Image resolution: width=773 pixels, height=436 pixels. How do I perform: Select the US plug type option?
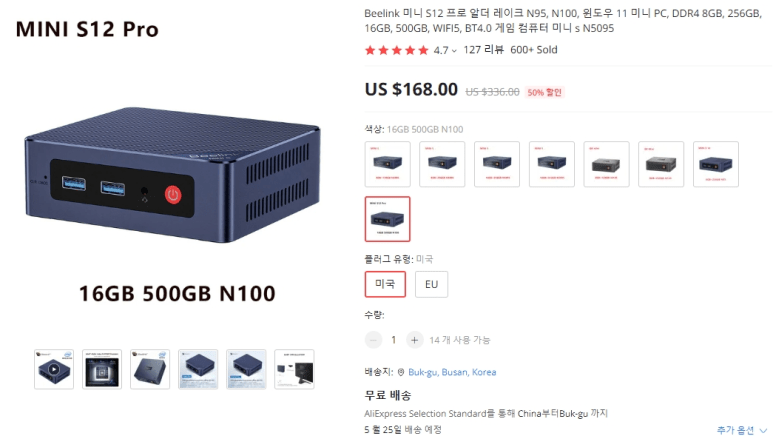(385, 284)
